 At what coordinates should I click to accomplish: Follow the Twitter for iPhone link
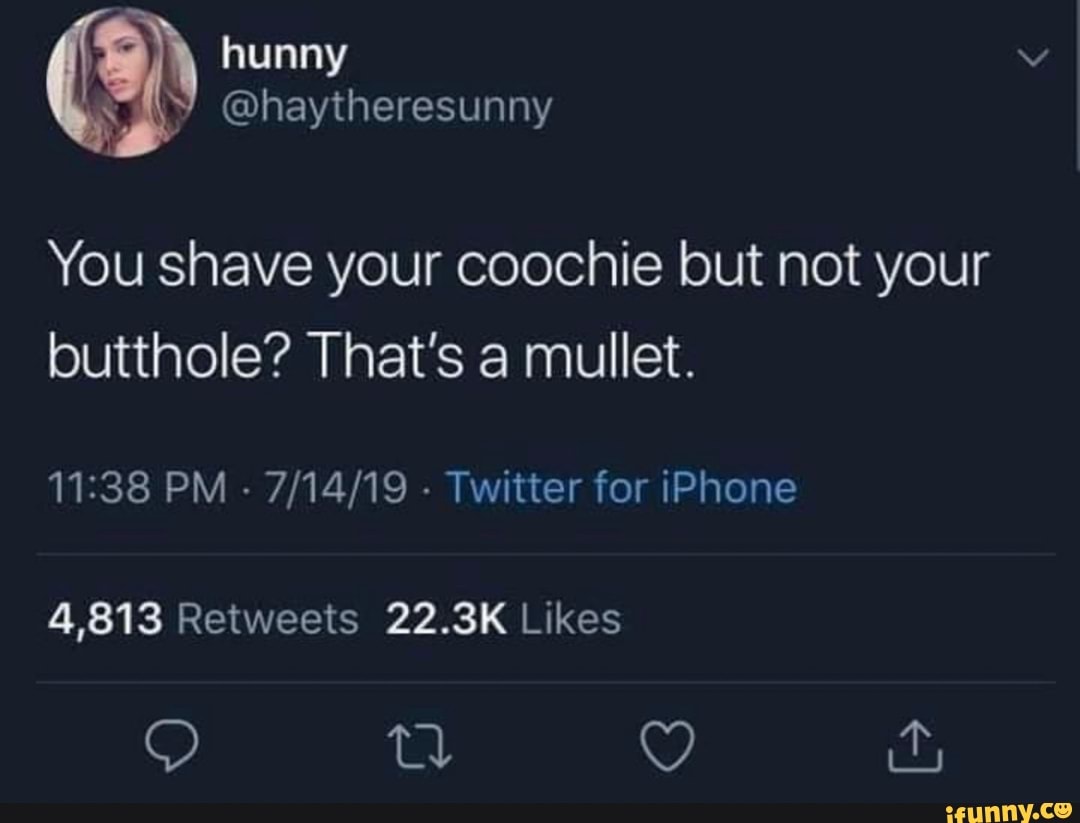pos(621,488)
